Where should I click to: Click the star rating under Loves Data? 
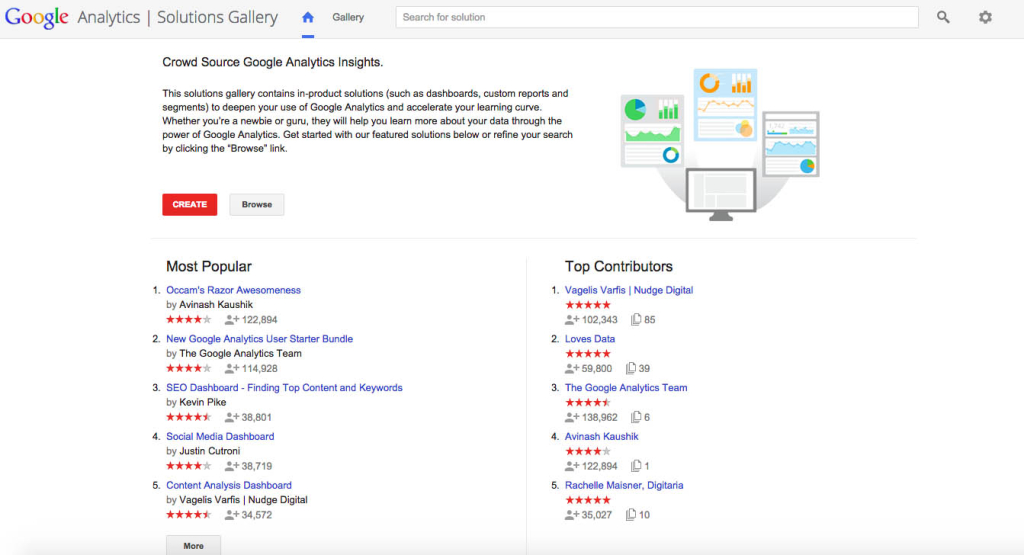[x=587, y=354]
